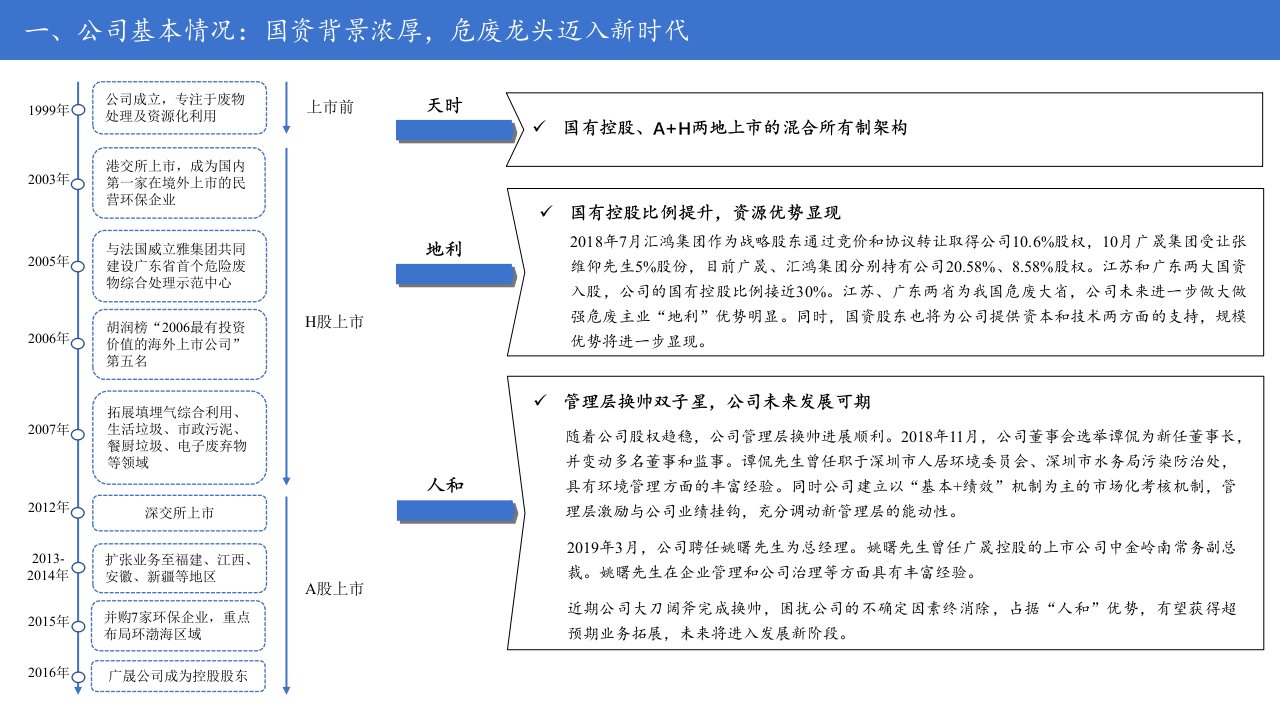Click the text 国有控股、A+H两地上市的混合所有制架构
The height and width of the screenshot is (720, 1280).
point(735,128)
